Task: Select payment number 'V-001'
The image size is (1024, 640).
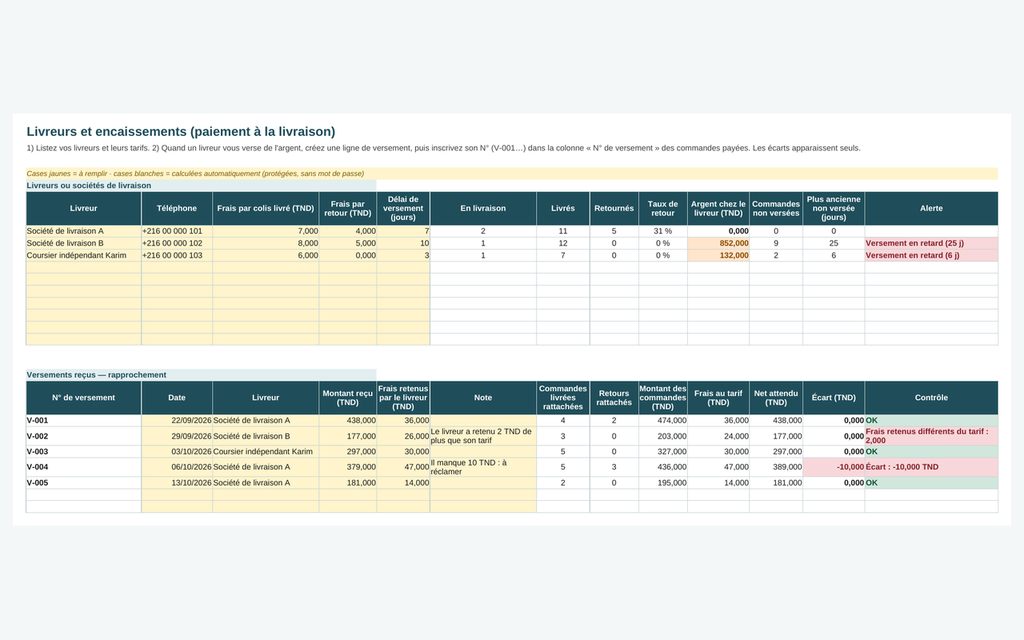Action: click(x=84, y=421)
